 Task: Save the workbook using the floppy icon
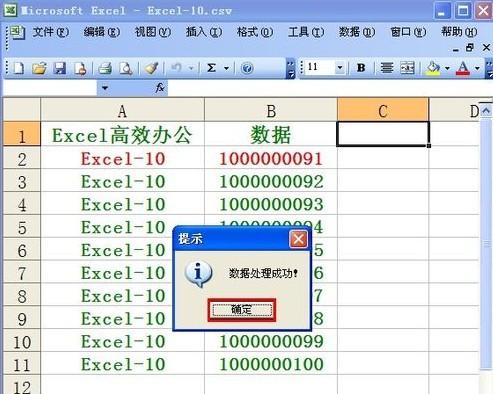point(60,68)
